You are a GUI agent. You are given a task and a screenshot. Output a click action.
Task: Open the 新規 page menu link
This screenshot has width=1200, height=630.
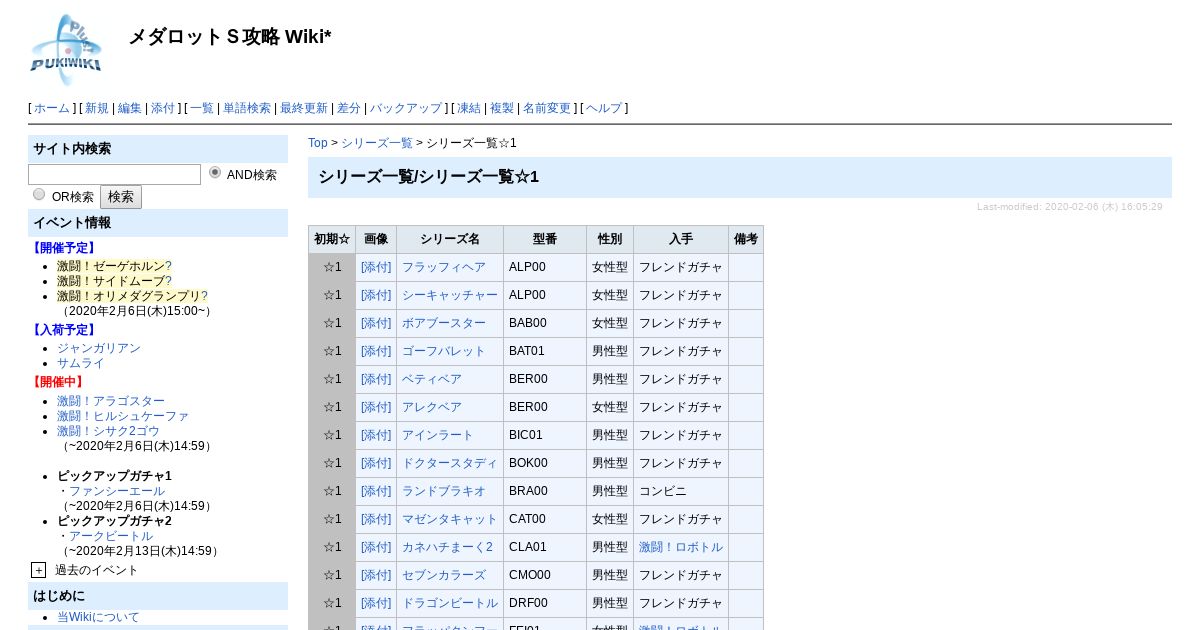point(96,108)
